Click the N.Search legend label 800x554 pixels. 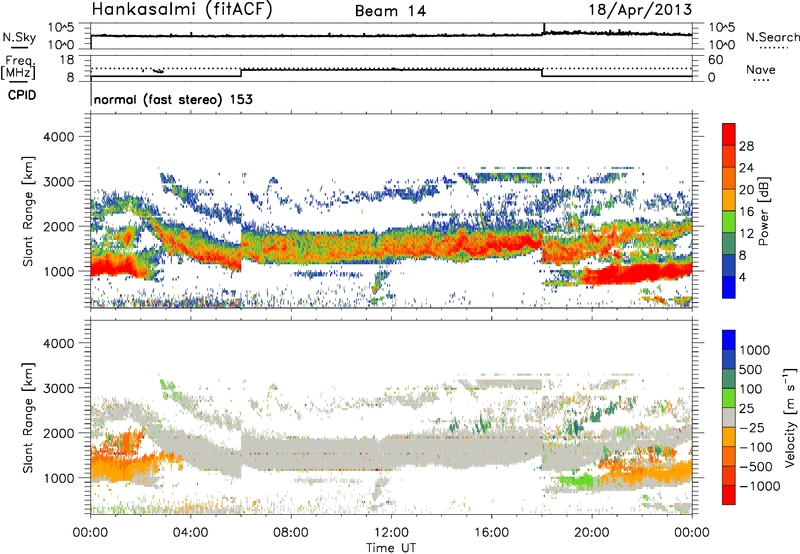coord(772,37)
